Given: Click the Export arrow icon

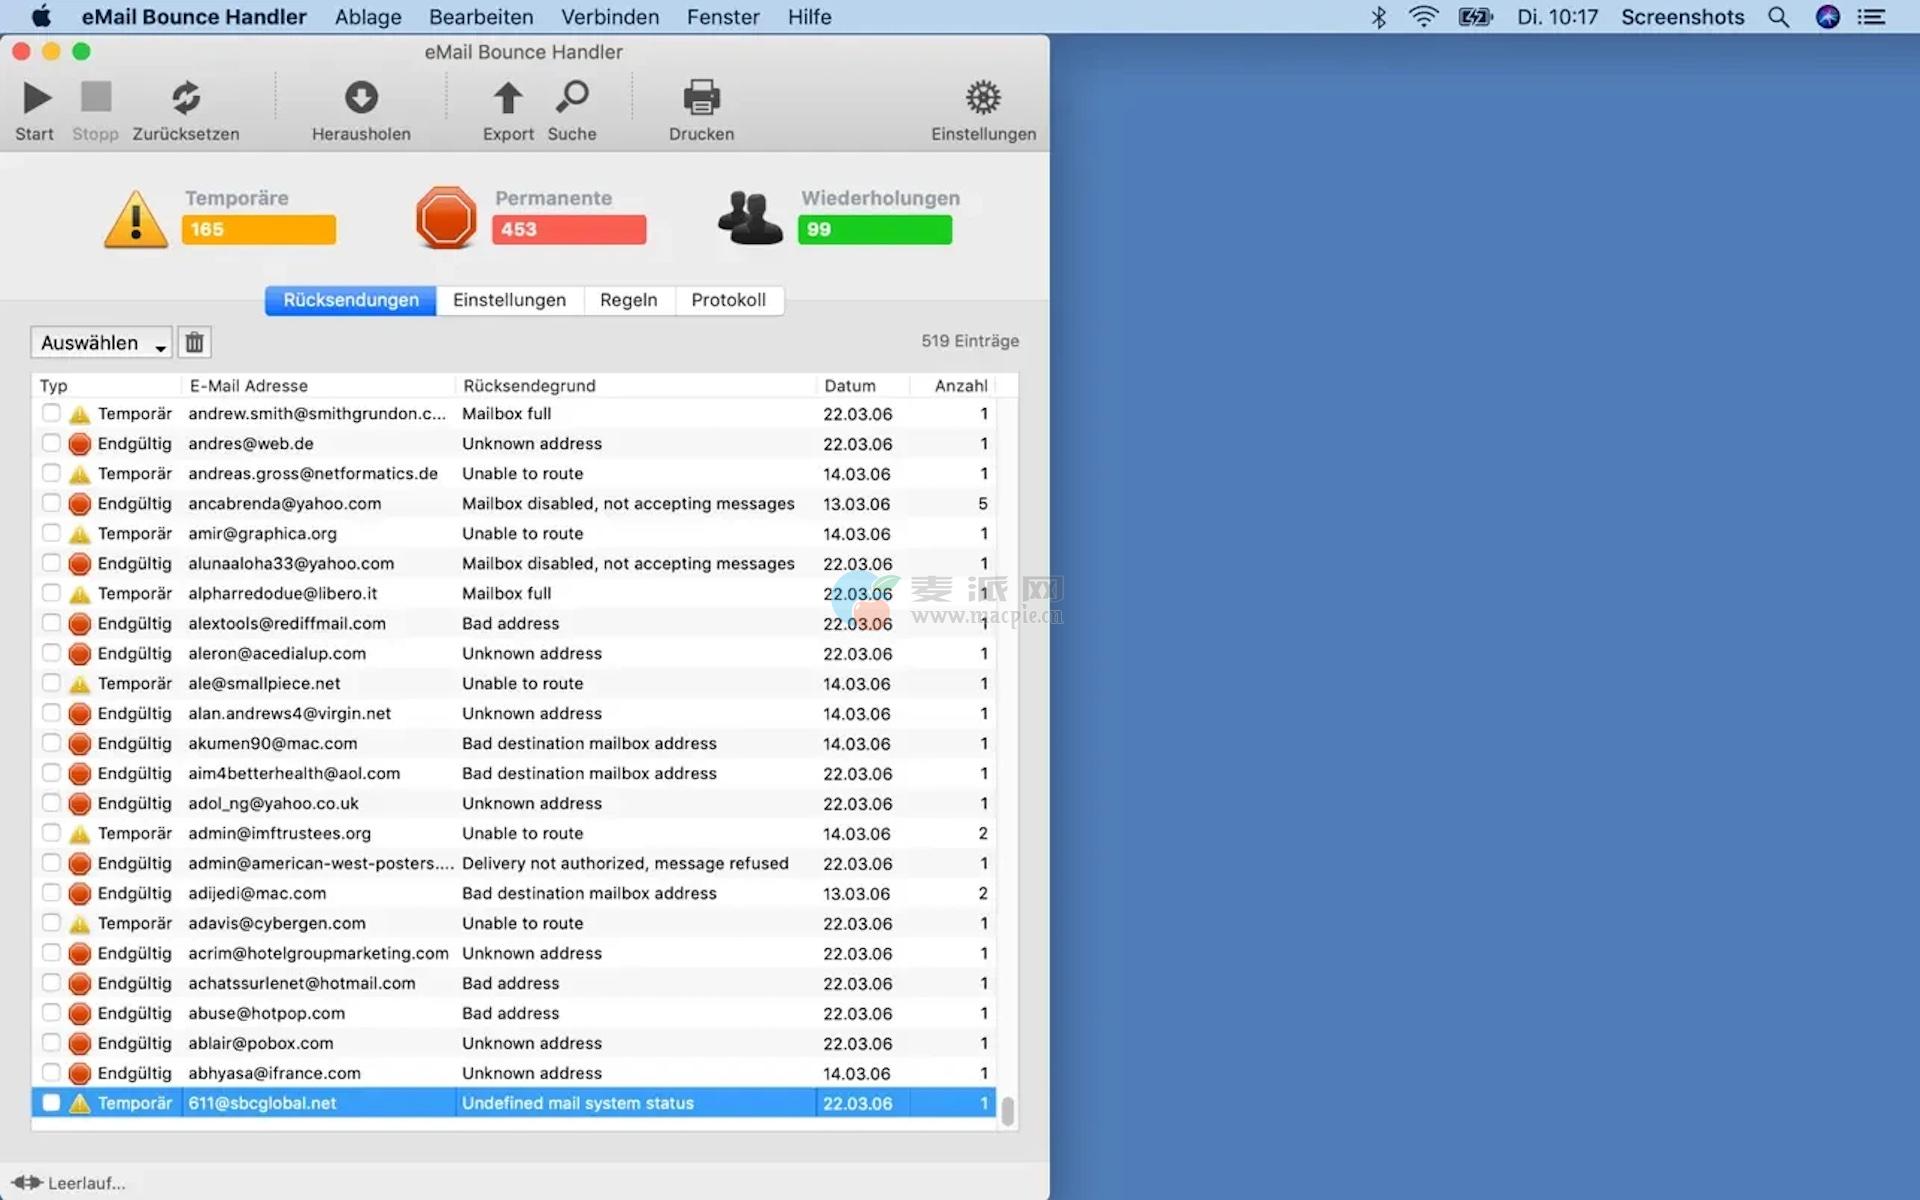Looking at the screenshot, I should 508,98.
